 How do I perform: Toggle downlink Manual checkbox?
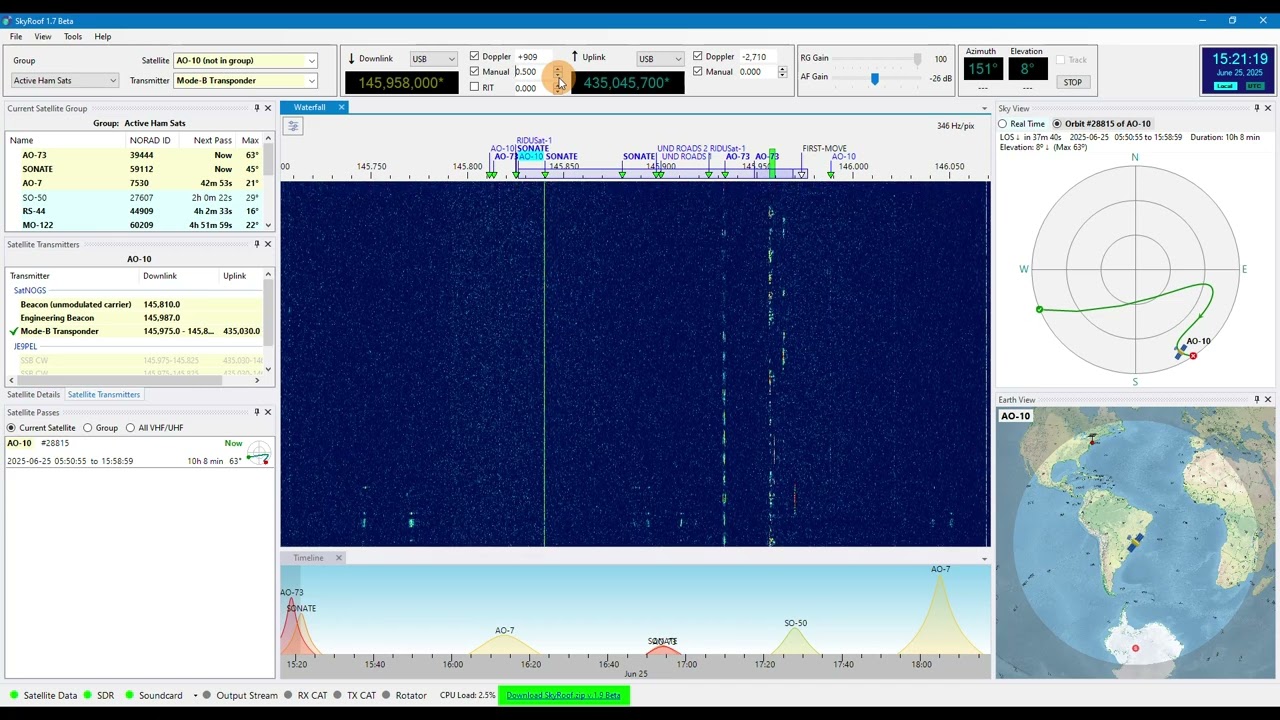point(474,72)
